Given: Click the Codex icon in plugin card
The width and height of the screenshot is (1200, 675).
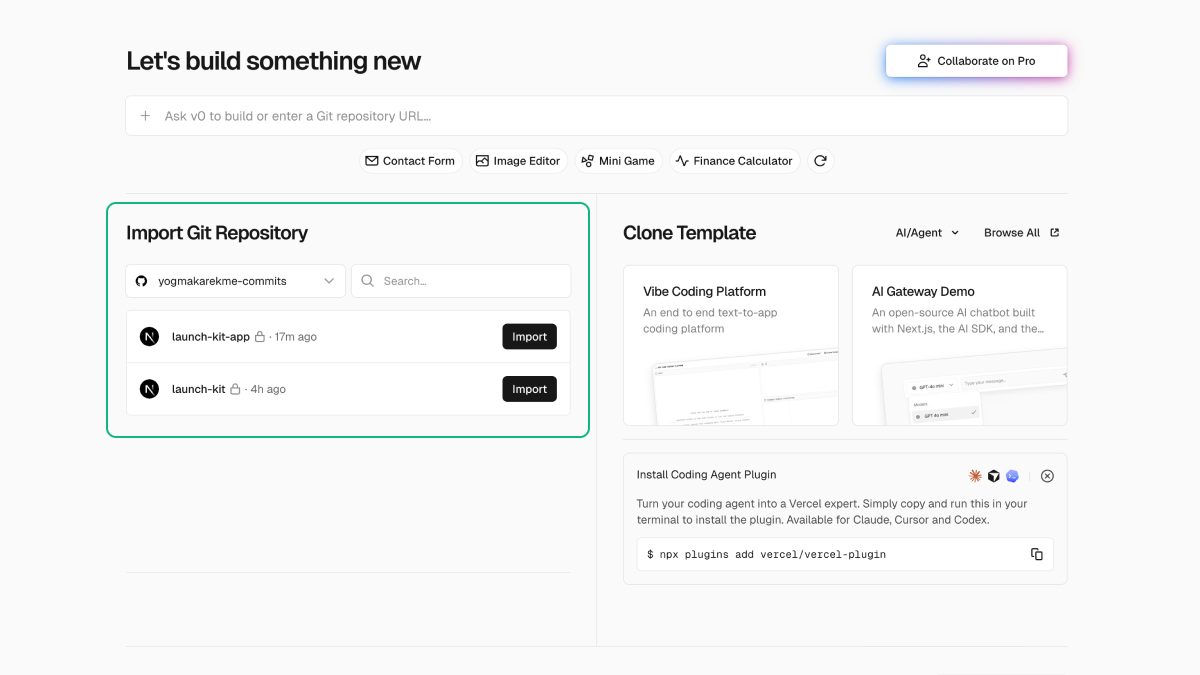Looking at the screenshot, I should click(x=1012, y=476).
